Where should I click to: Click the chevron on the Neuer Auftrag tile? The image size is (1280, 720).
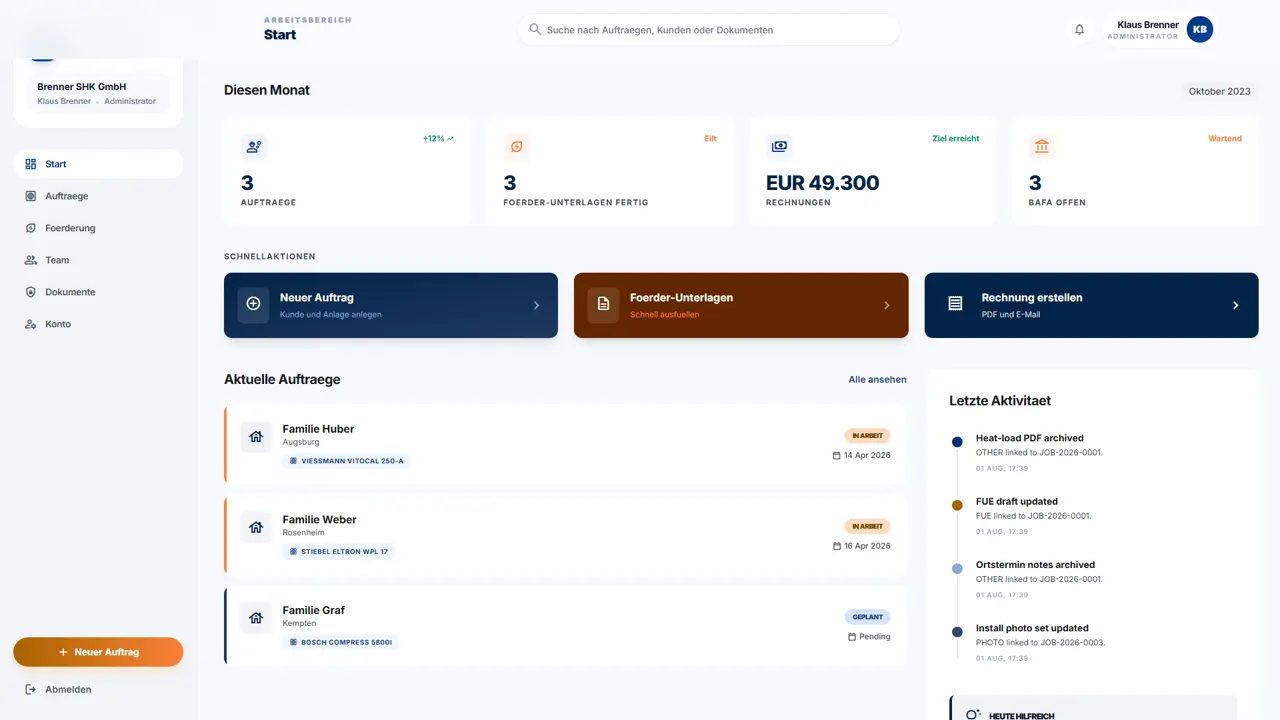tap(536, 305)
